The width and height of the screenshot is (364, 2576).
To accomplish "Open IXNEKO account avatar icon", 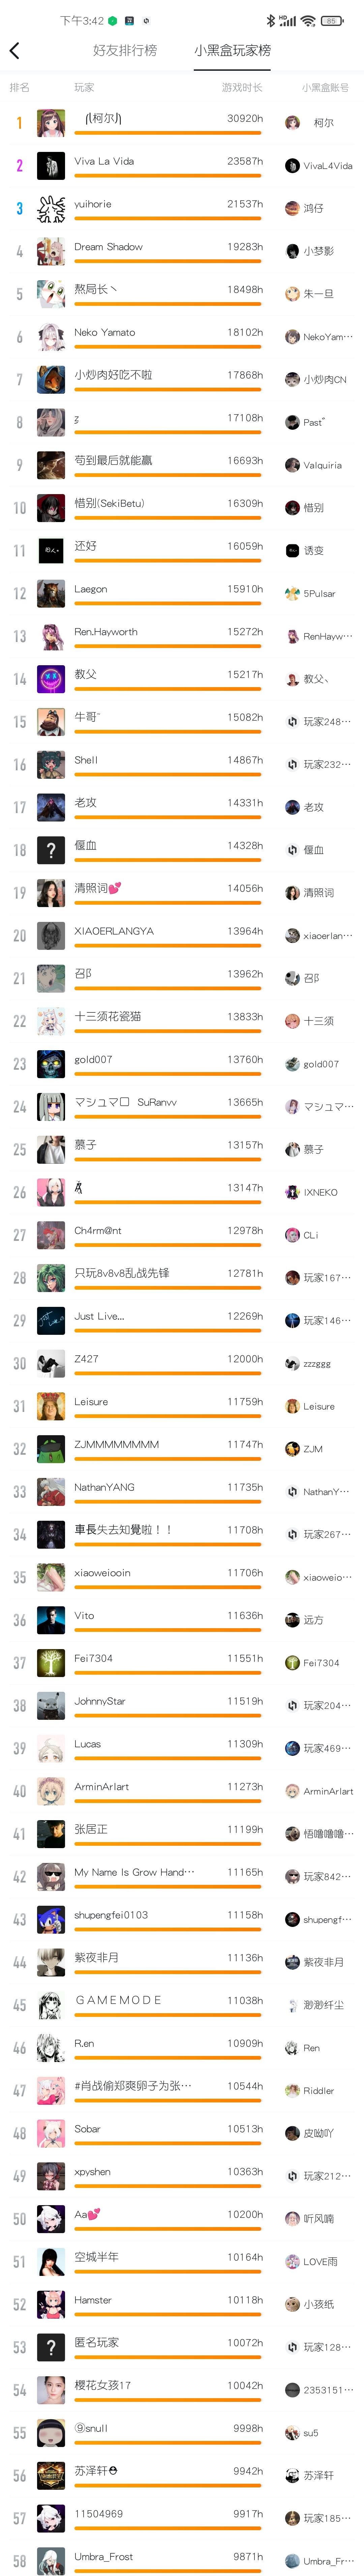I will pos(292,1192).
